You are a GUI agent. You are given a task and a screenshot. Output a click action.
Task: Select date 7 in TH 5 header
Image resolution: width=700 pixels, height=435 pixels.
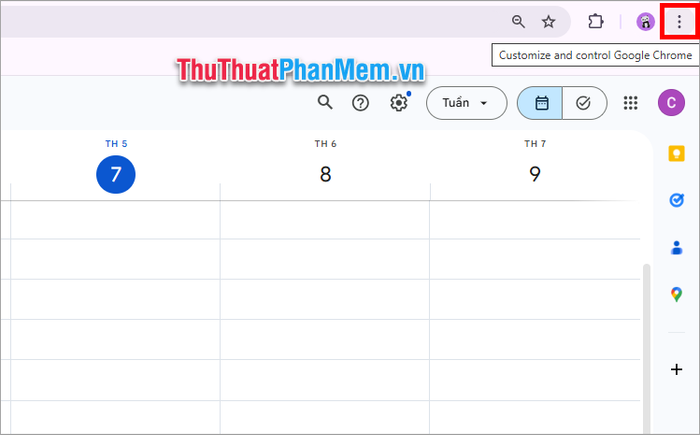tap(116, 174)
